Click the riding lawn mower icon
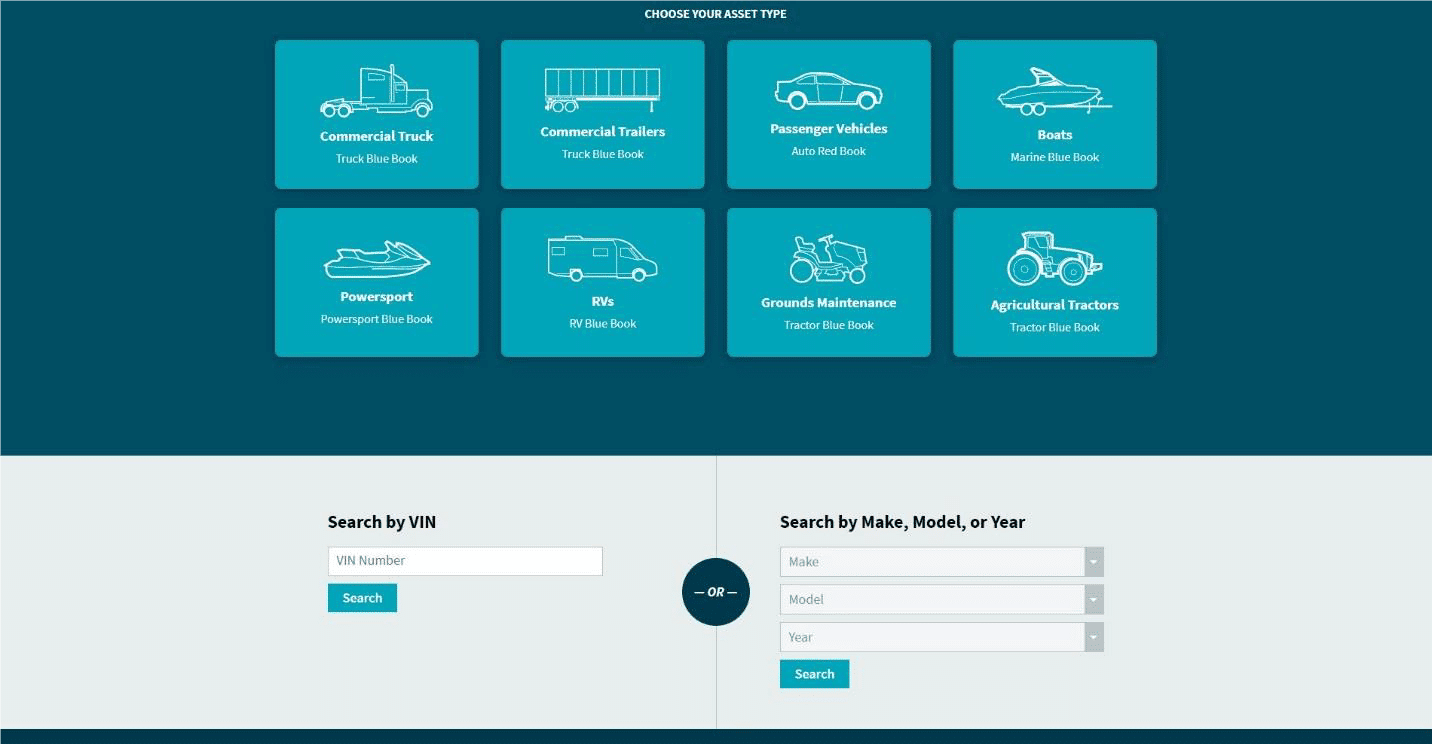Screen dimensions: 1432x744 (829, 259)
